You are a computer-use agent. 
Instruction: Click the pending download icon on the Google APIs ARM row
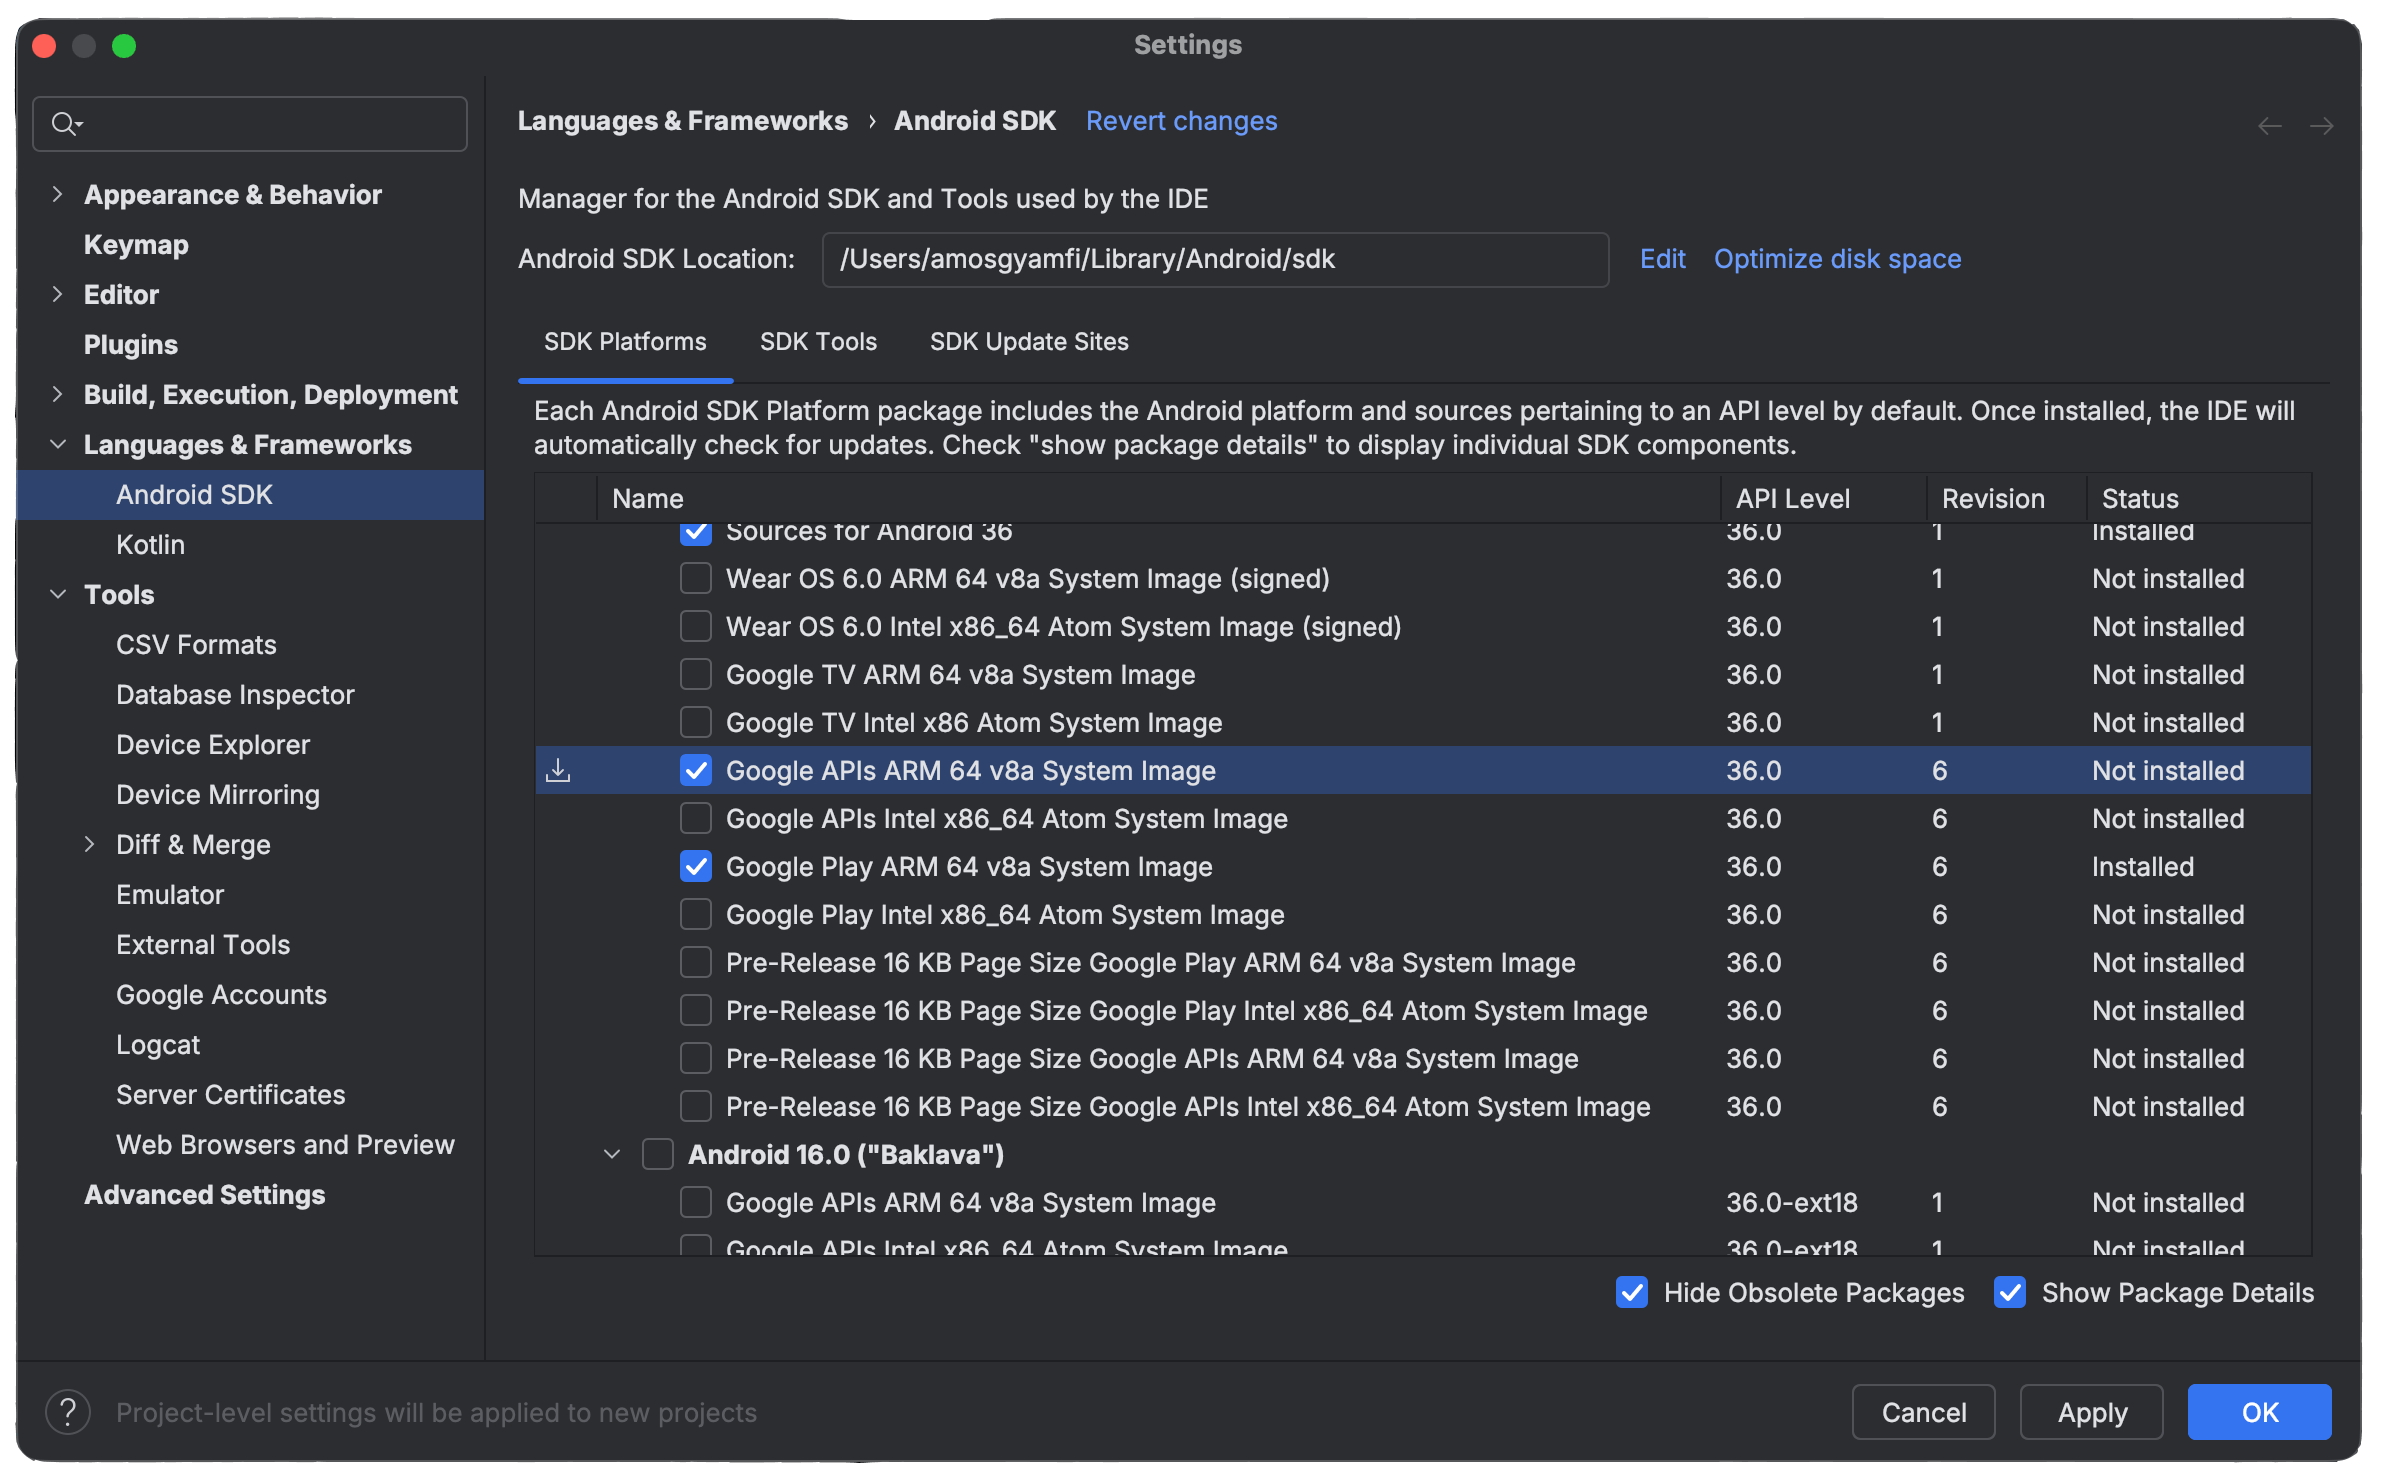558,770
